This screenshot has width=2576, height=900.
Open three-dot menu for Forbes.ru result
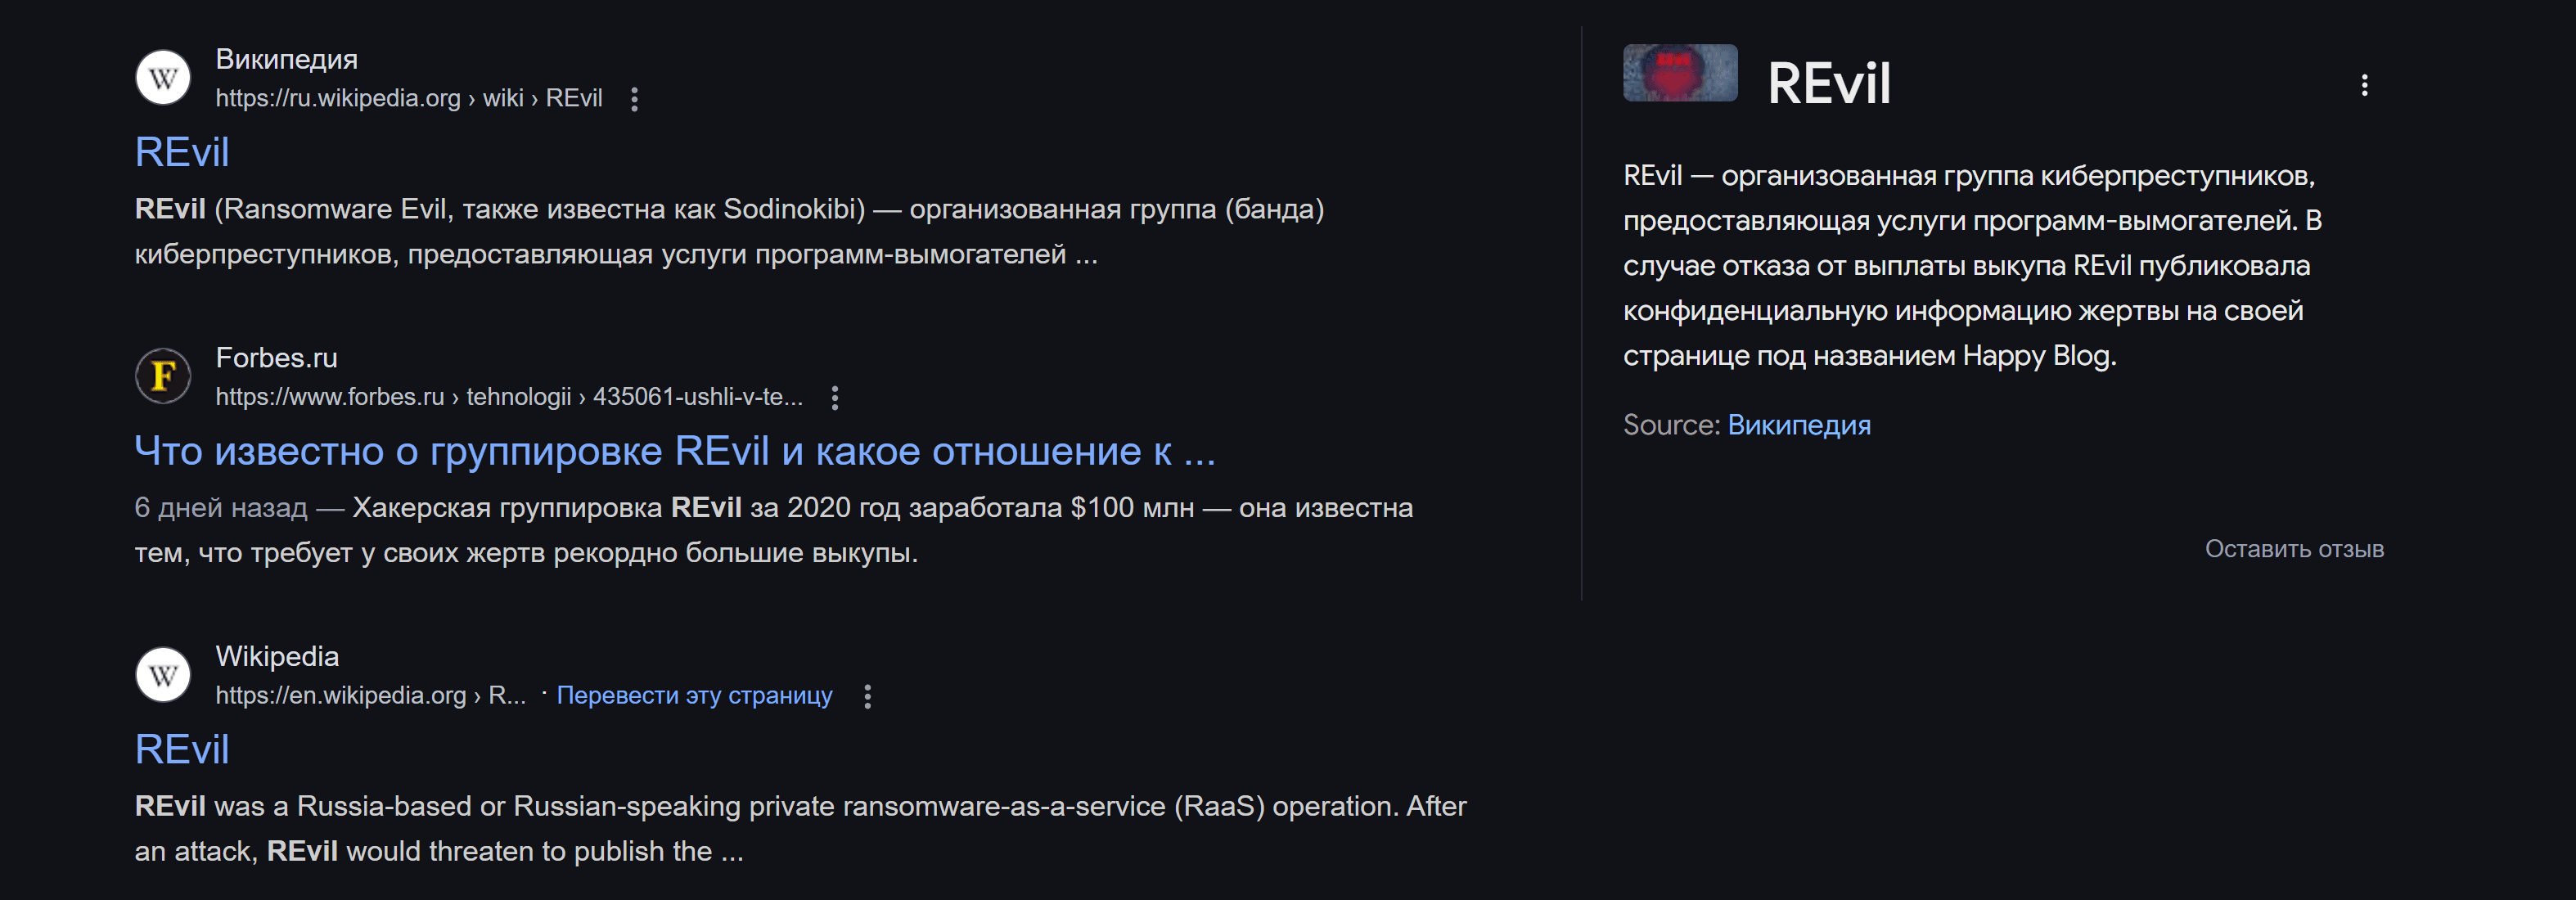835,398
